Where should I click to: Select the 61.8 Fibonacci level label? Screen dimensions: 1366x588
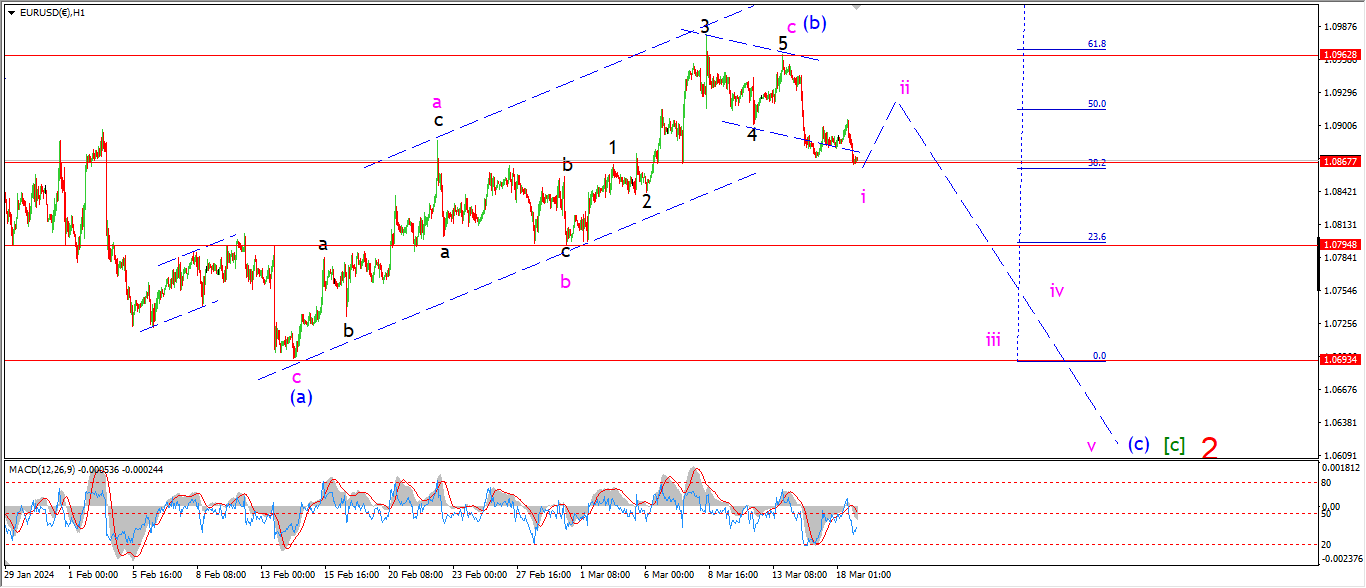click(1097, 44)
